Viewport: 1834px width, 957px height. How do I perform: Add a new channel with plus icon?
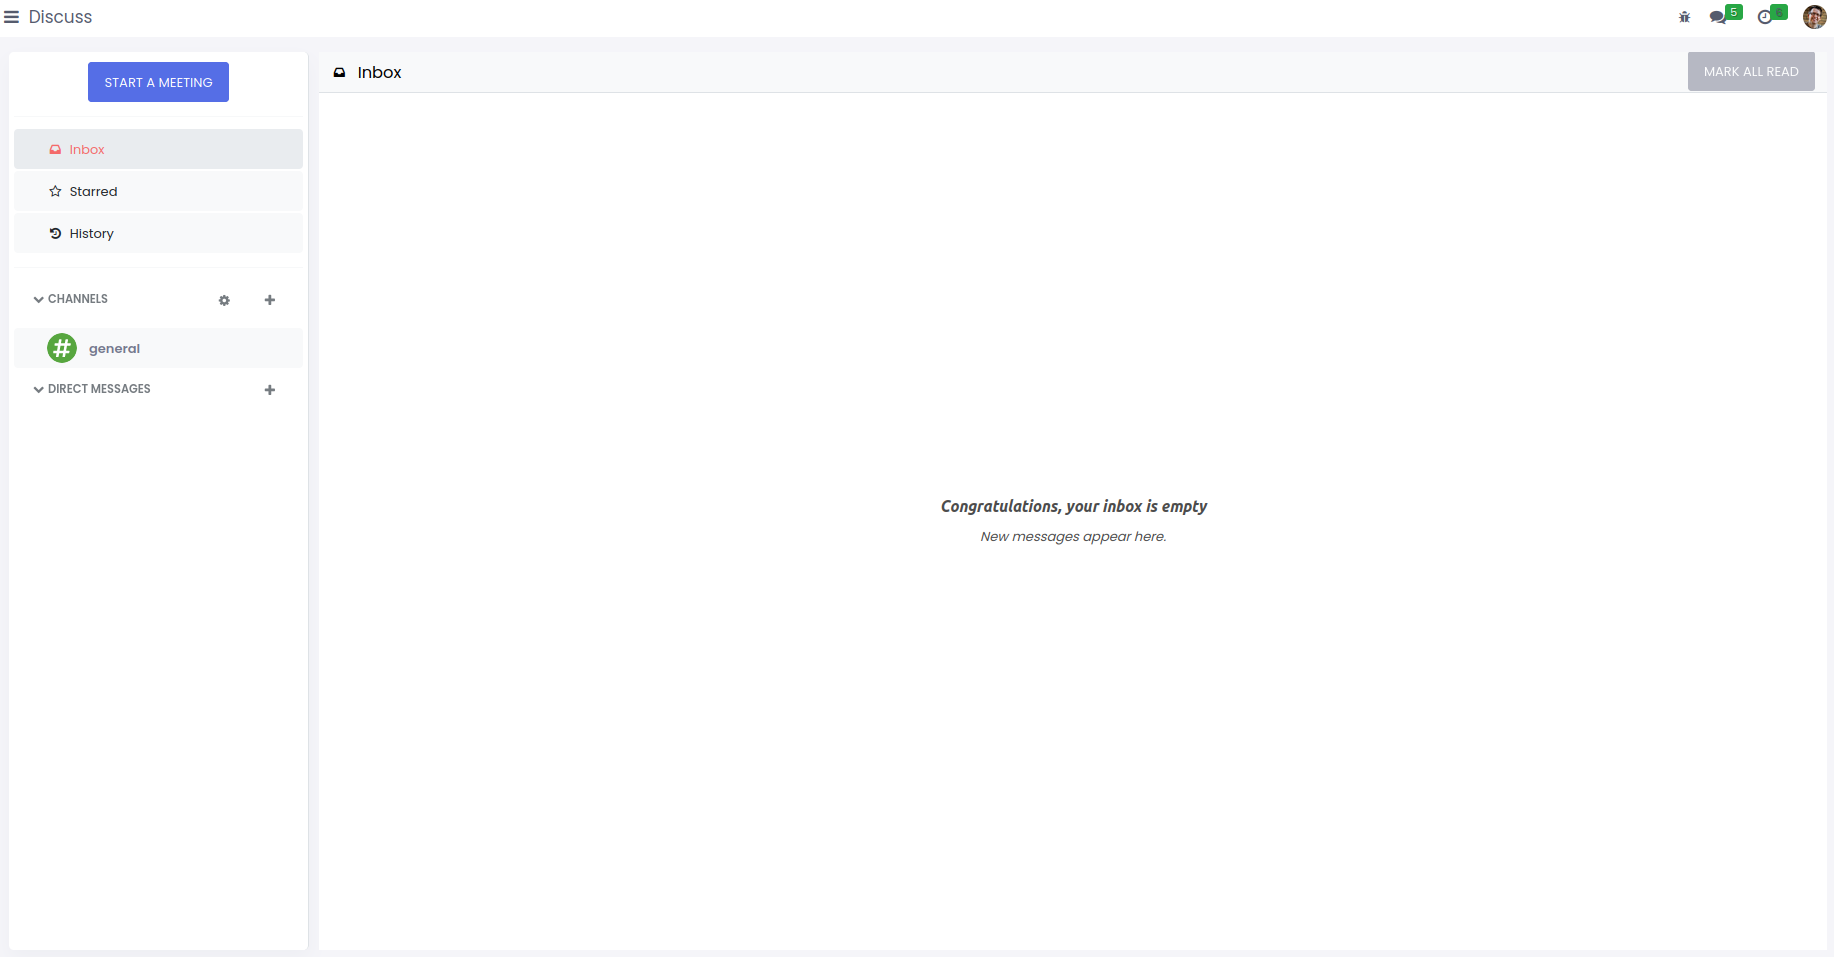[270, 300]
